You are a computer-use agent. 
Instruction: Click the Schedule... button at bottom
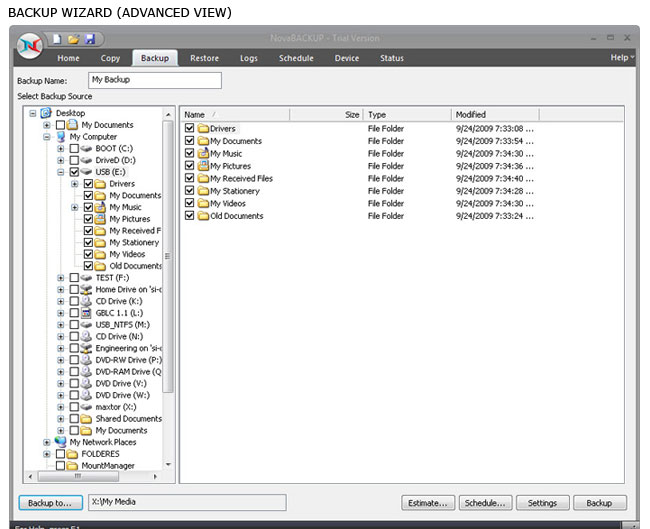[x=485, y=503]
